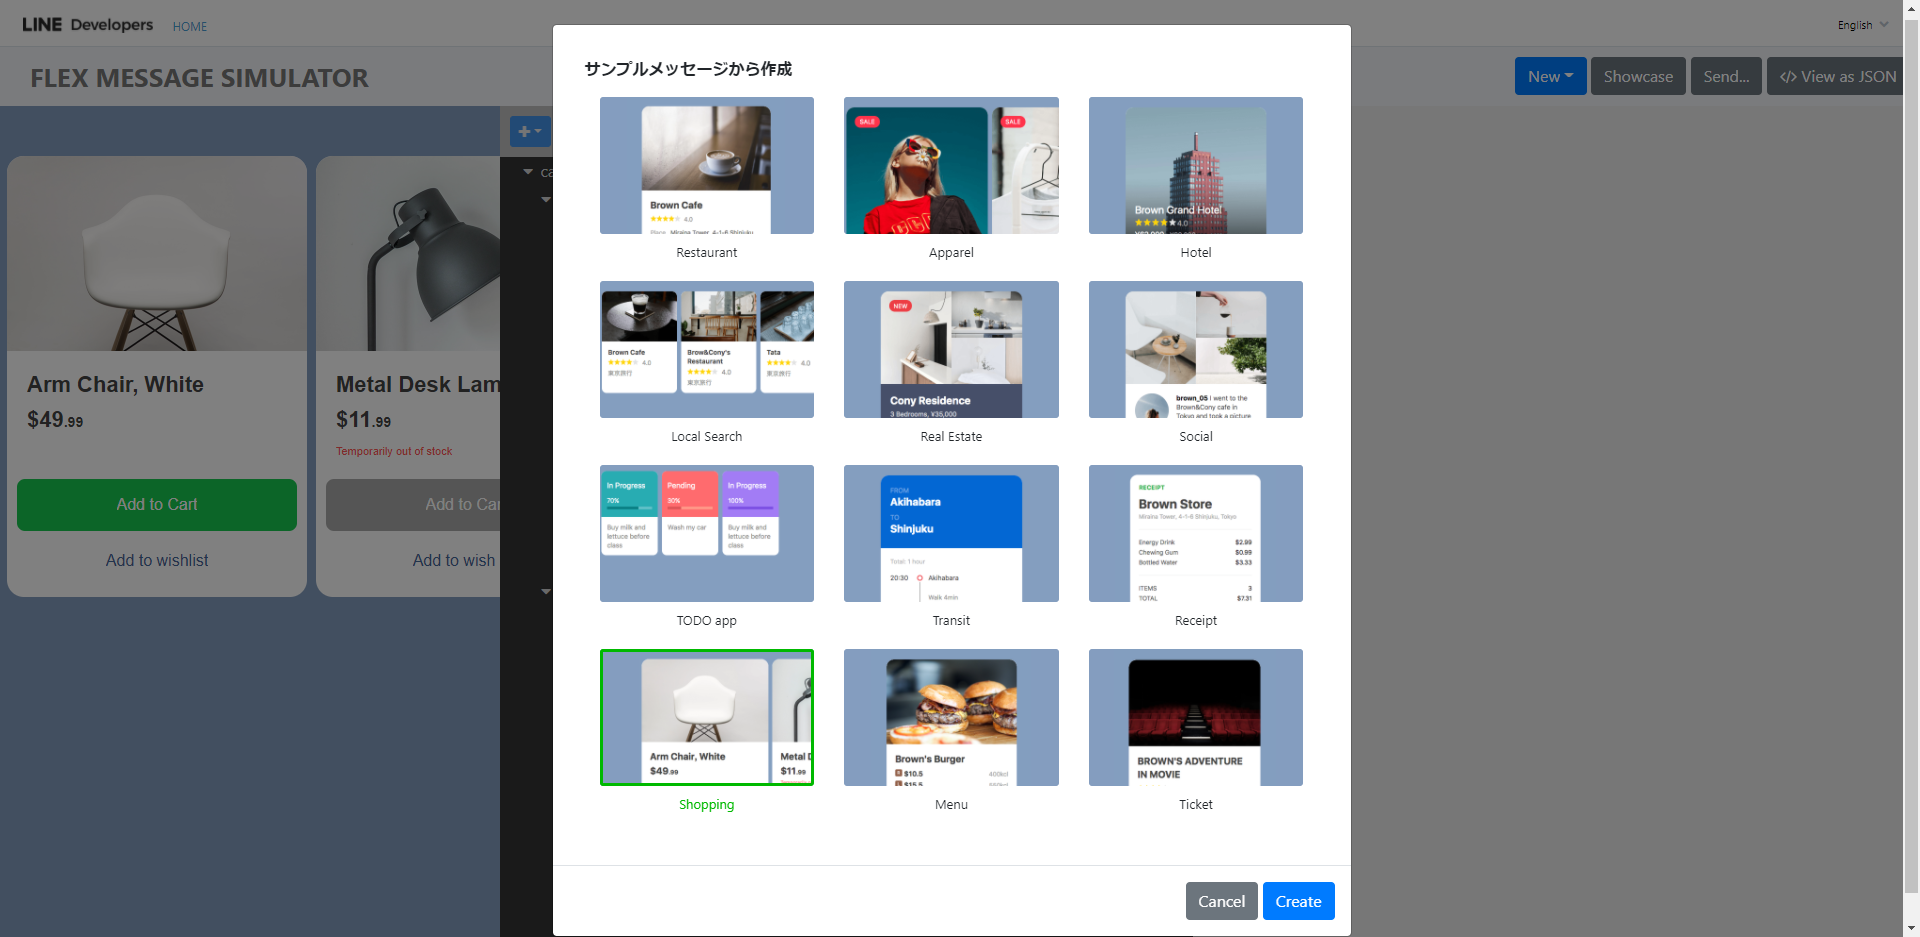
Task: Select the Hotel sample template
Action: click(x=1195, y=165)
